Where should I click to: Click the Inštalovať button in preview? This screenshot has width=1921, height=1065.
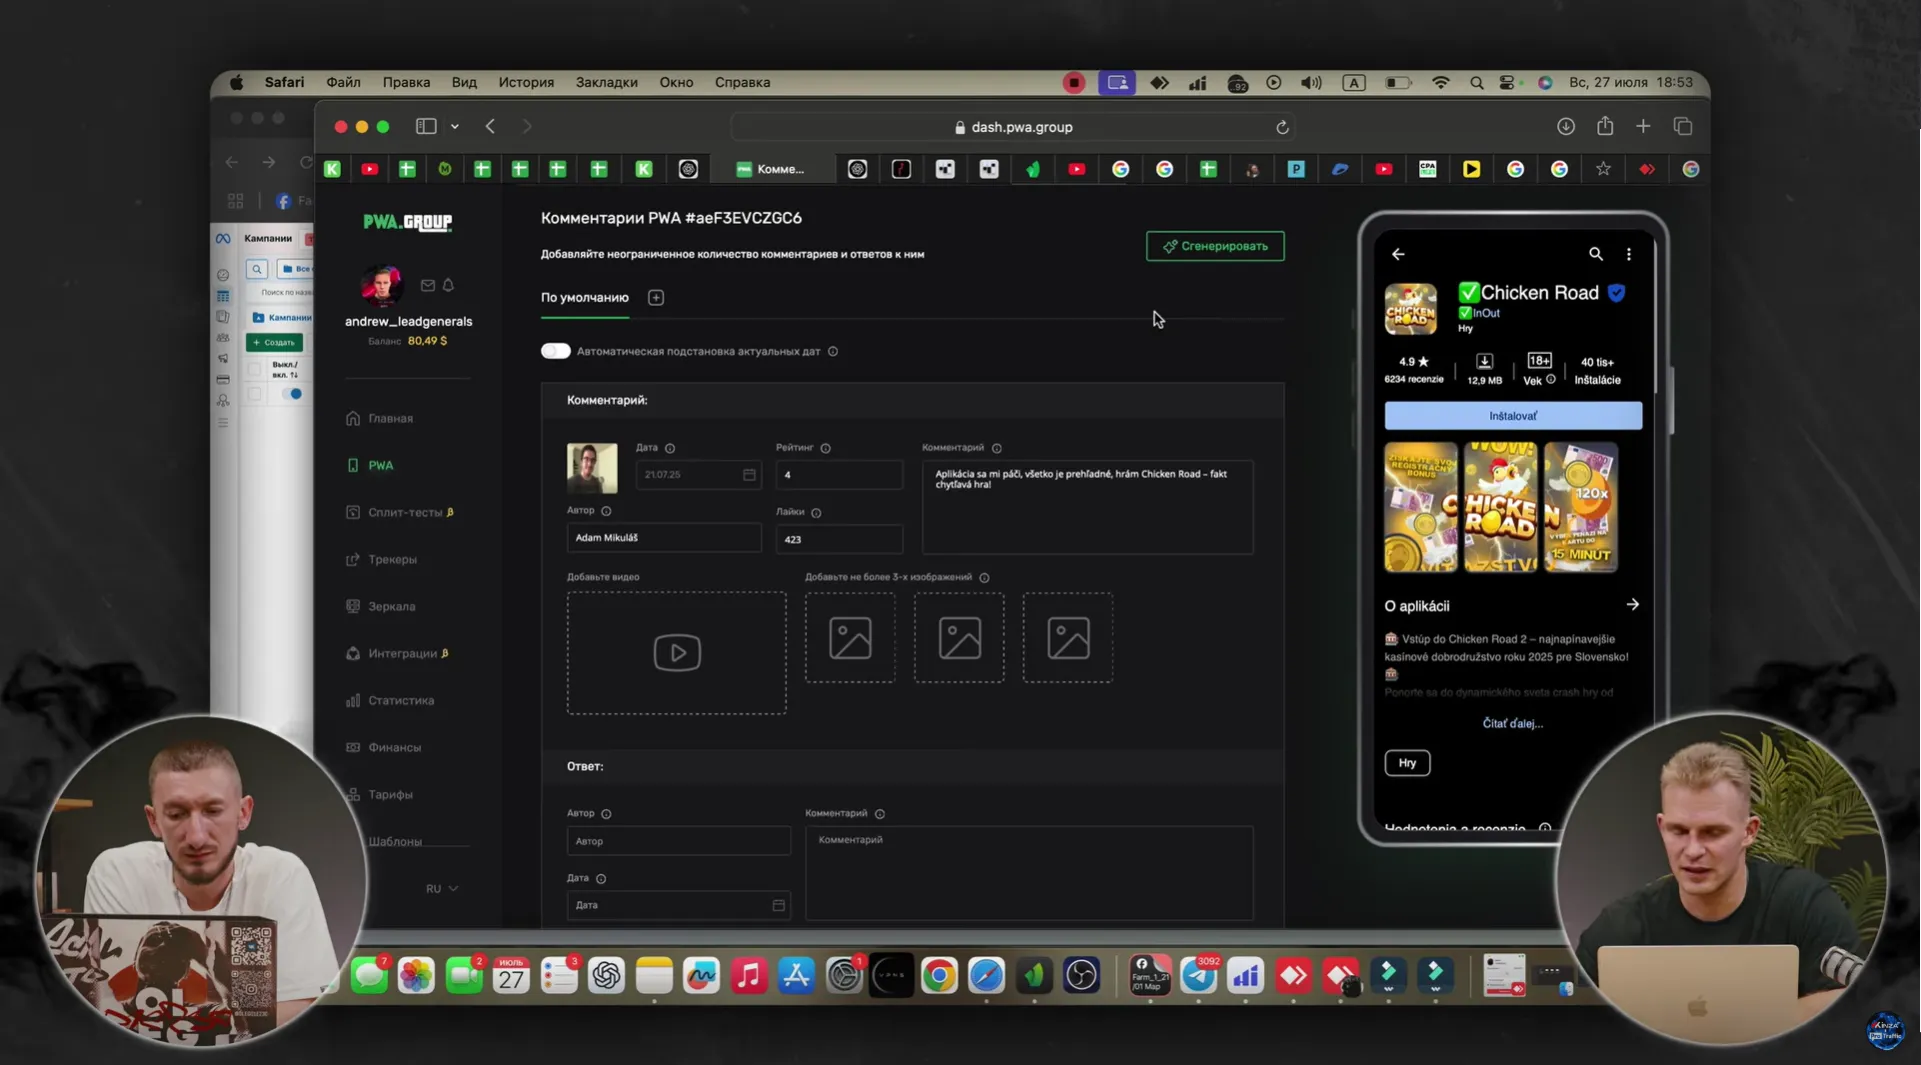(x=1513, y=416)
